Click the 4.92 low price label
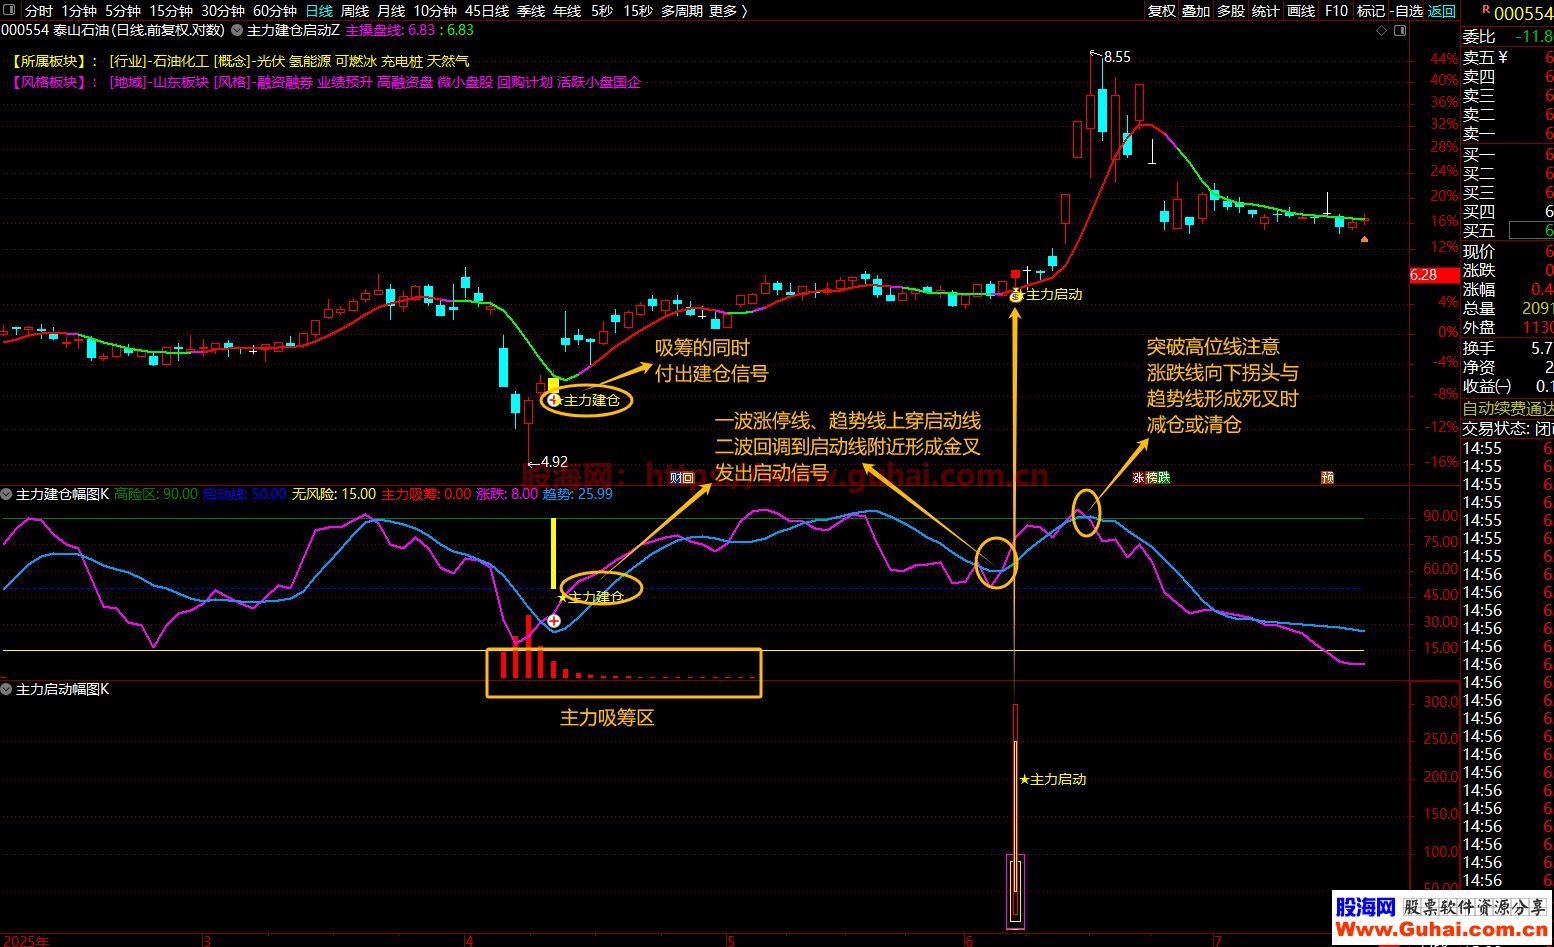Viewport: 1554px width, 947px height. (x=554, y=462)
